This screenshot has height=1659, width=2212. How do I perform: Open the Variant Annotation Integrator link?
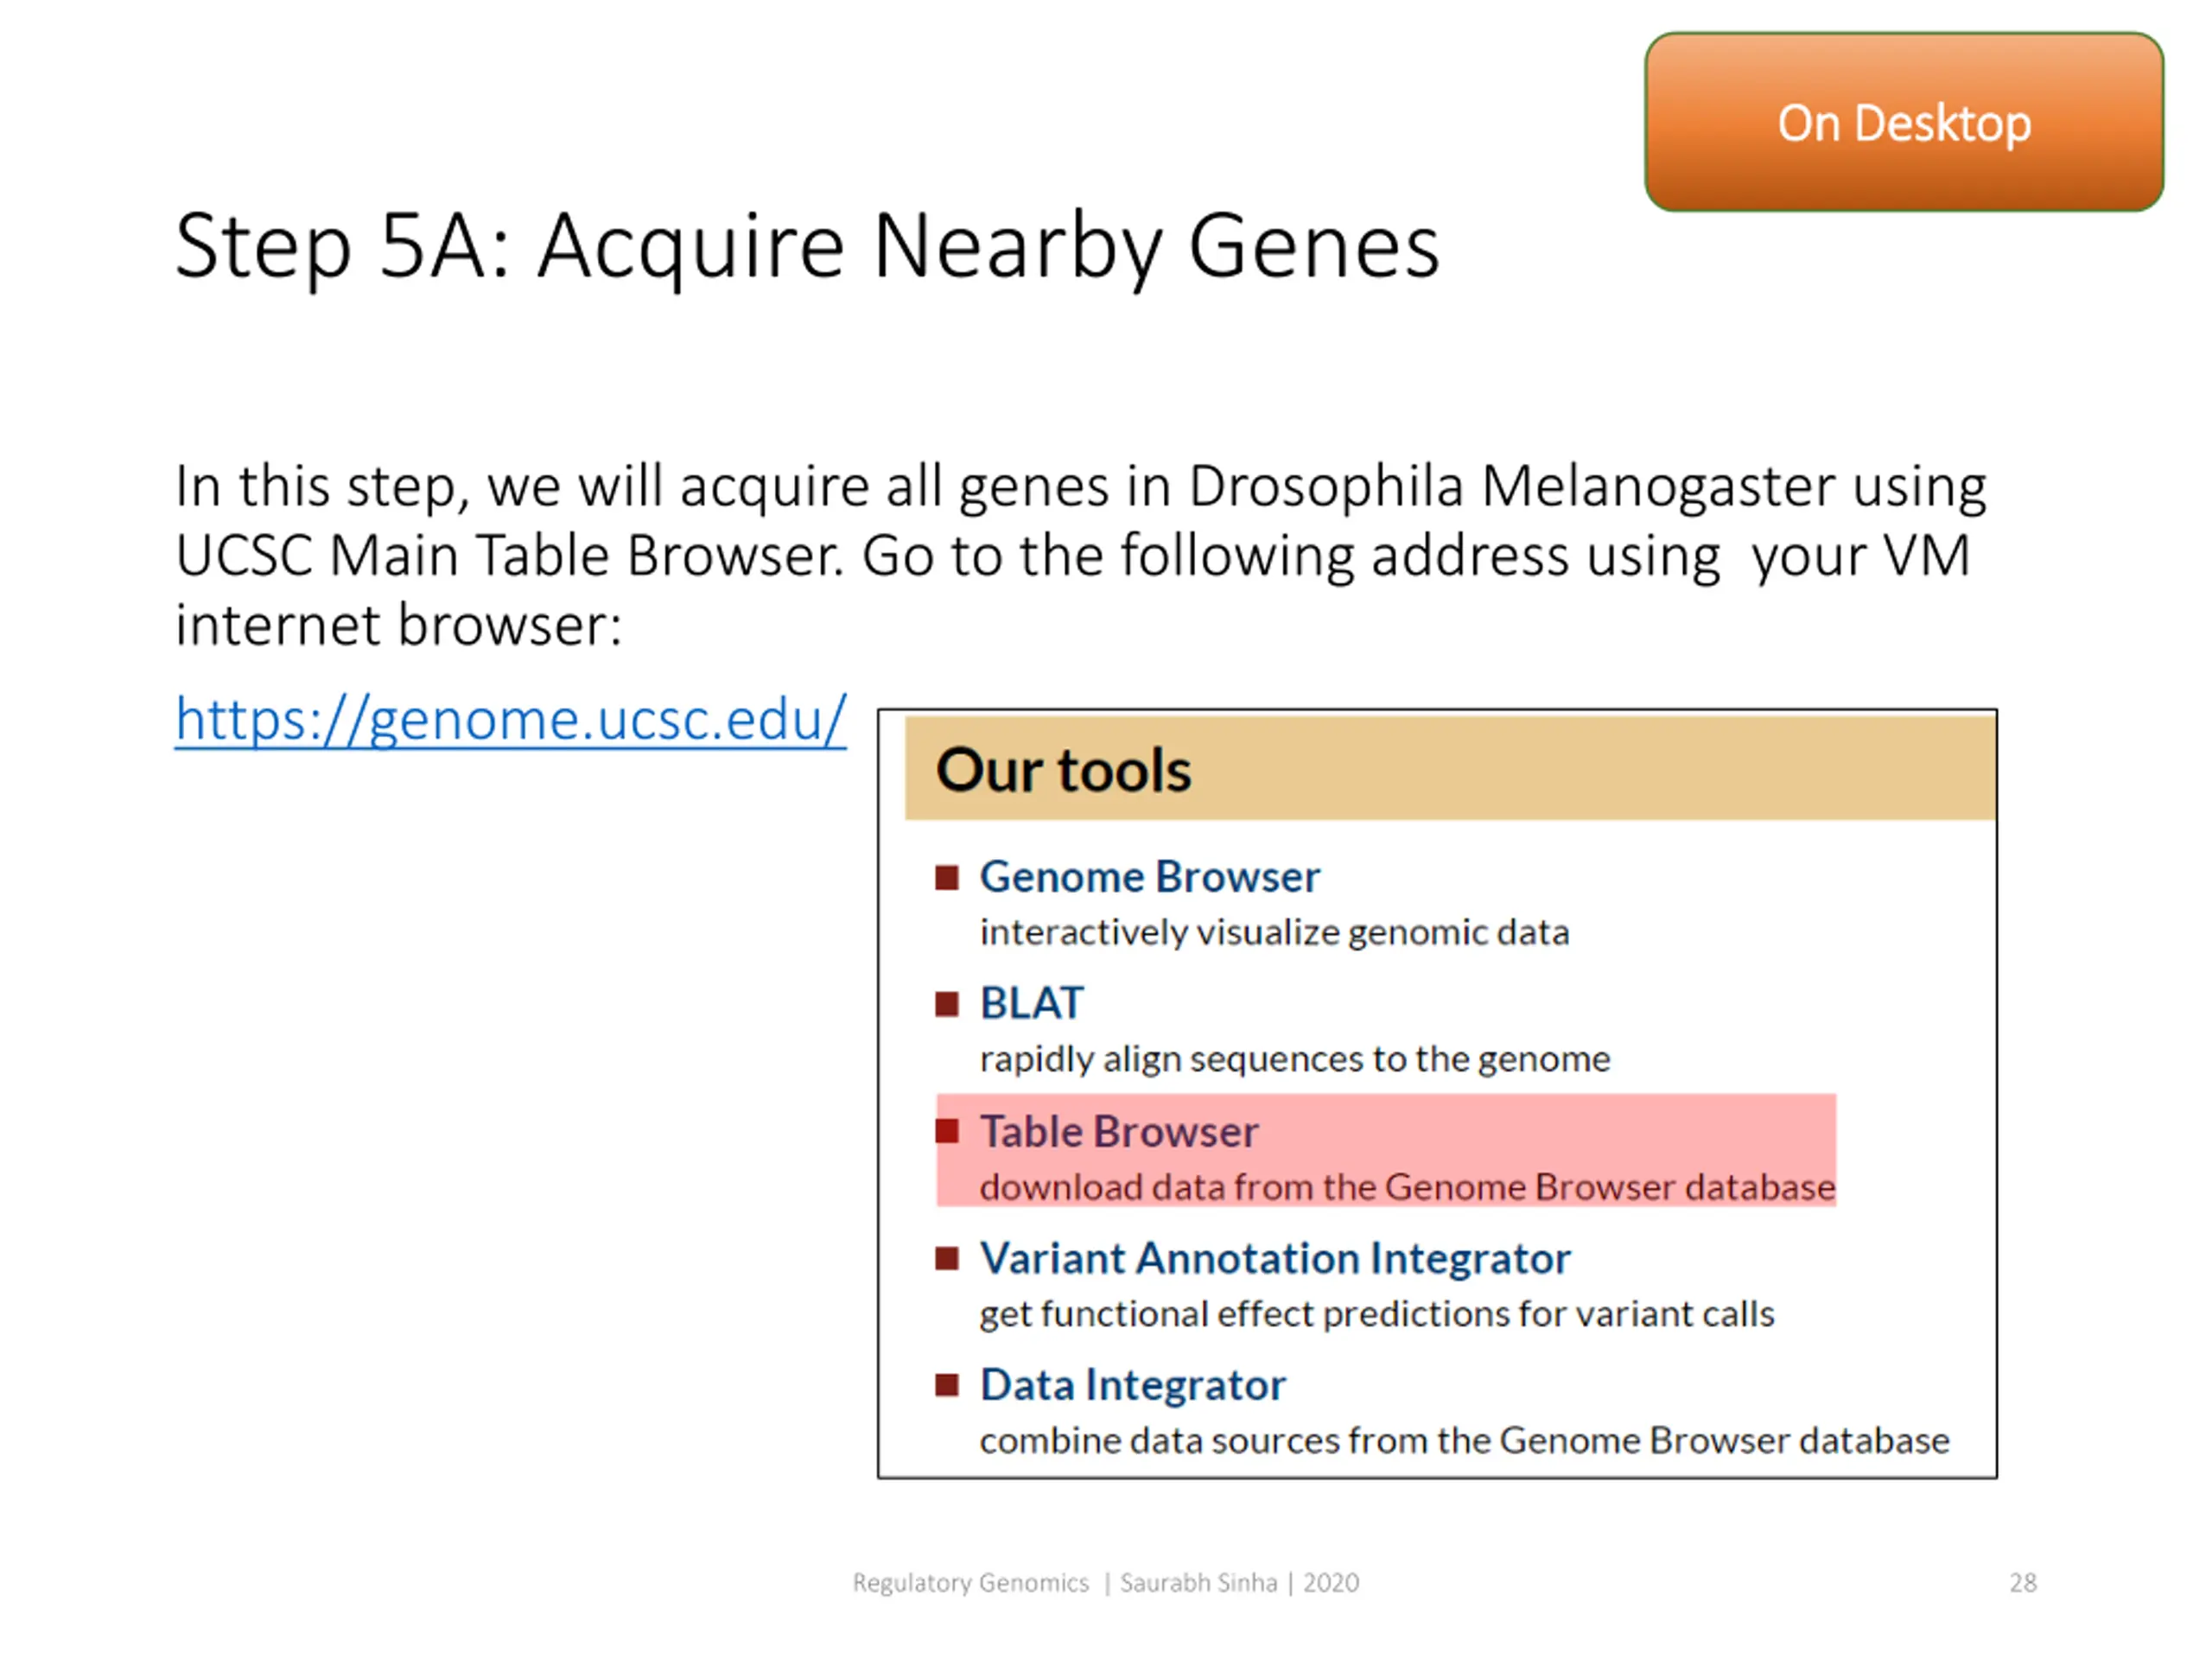tap(1274, 1258)
